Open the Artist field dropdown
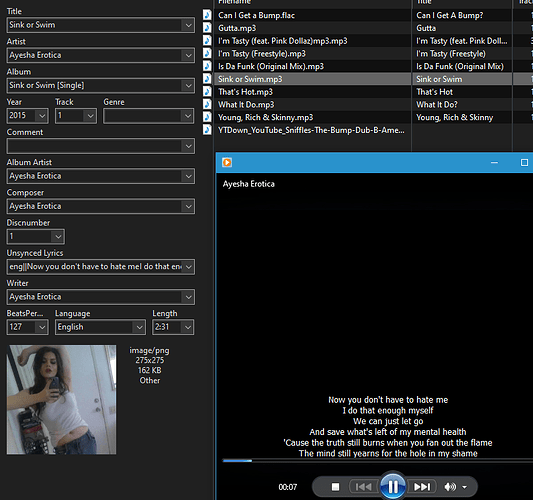 [x=188, y=55]
